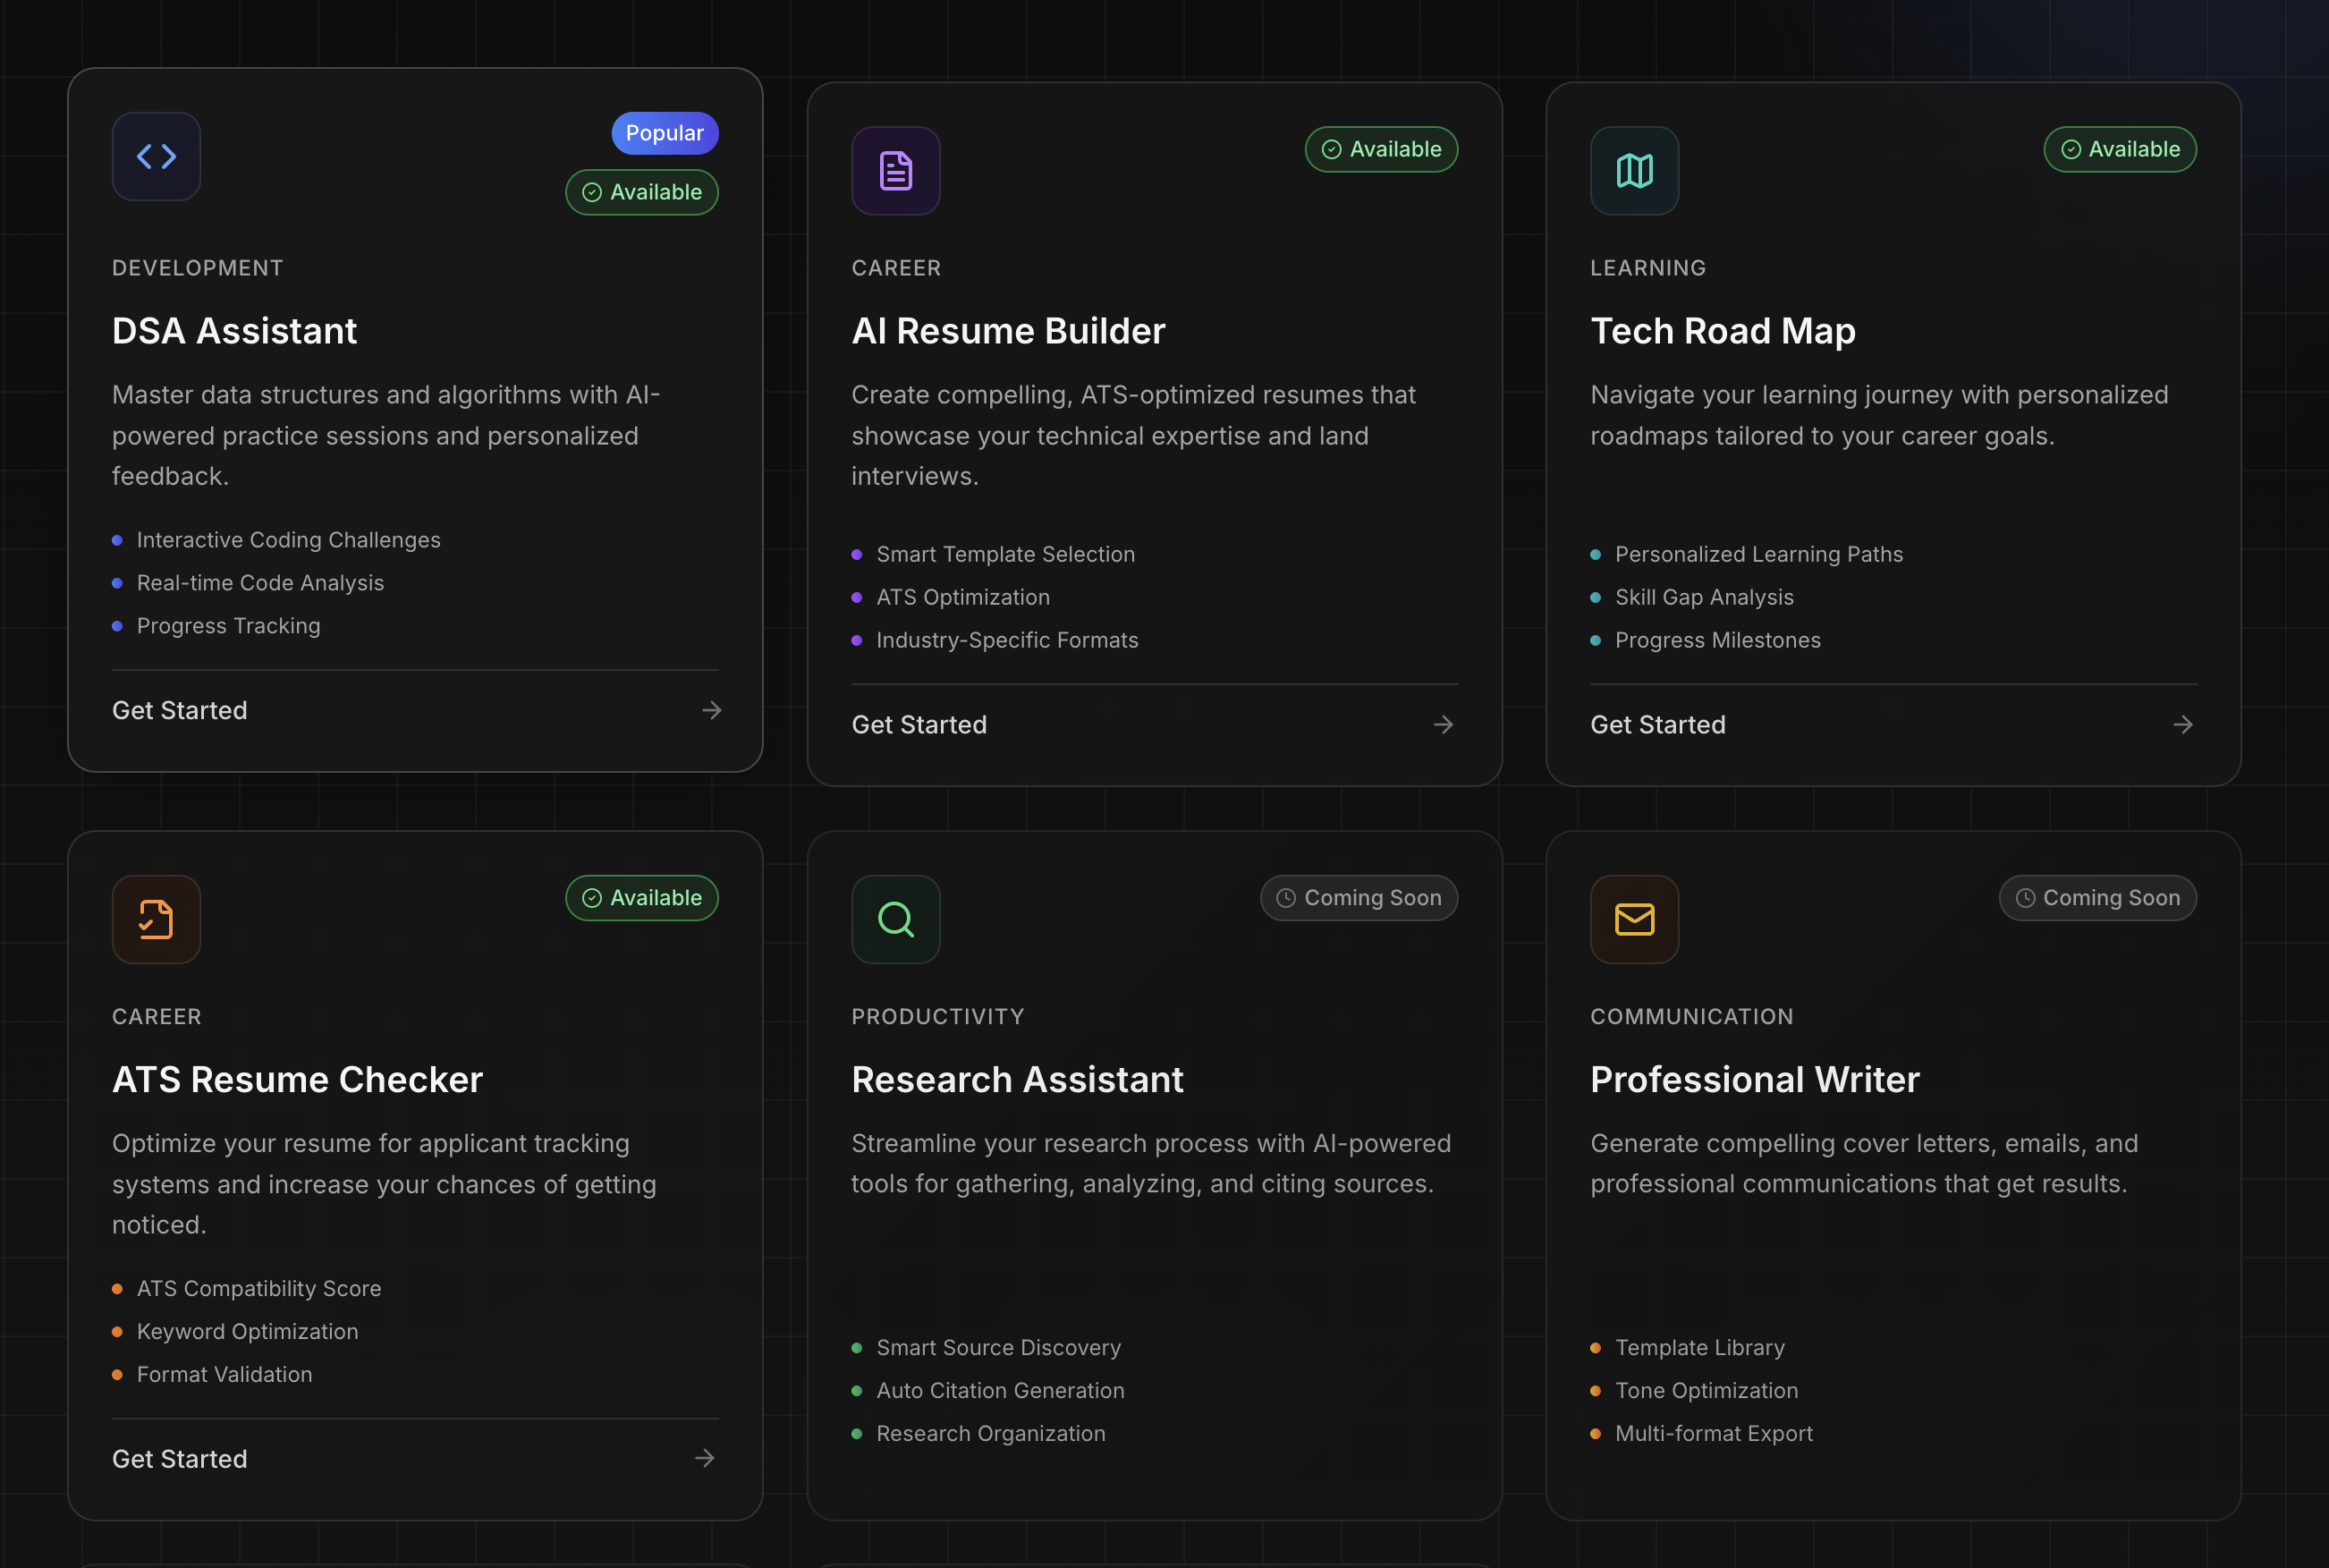Screen dimensions: 2329x1568
Task: Click the Tech Road Map map icon
Action: (x=1634, y=170)
